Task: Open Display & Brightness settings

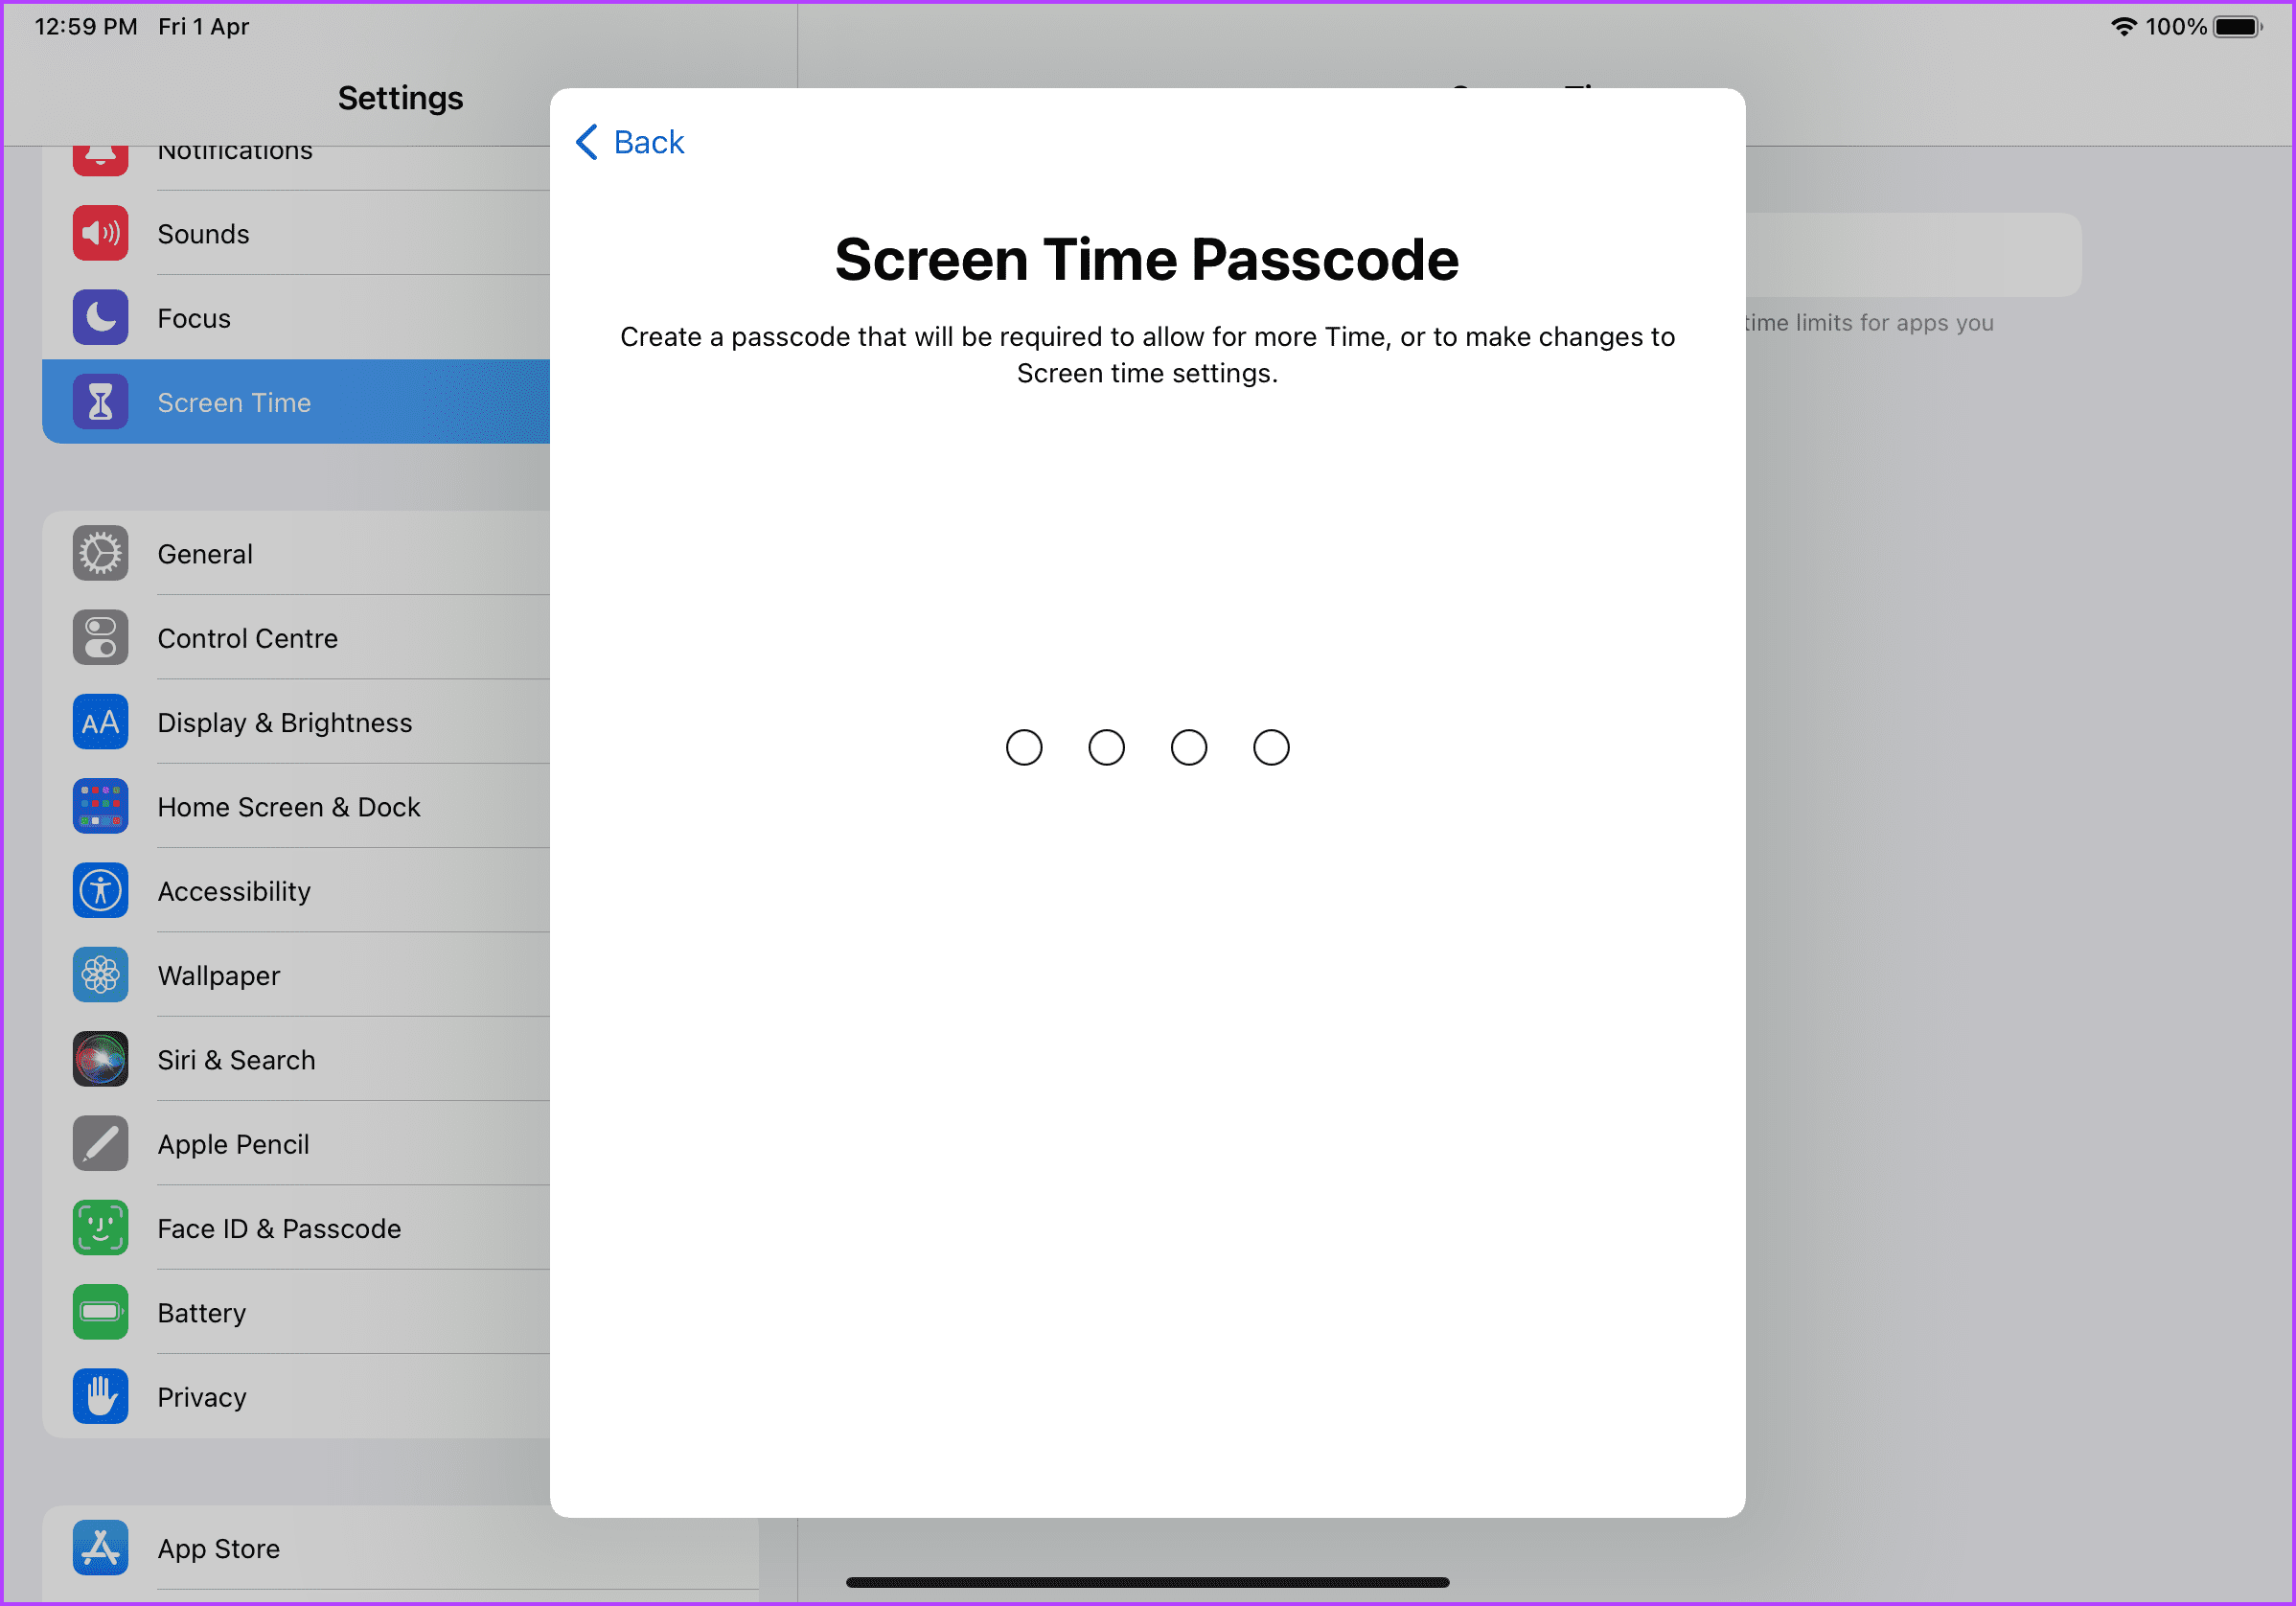Action: (x=285, y=721)
